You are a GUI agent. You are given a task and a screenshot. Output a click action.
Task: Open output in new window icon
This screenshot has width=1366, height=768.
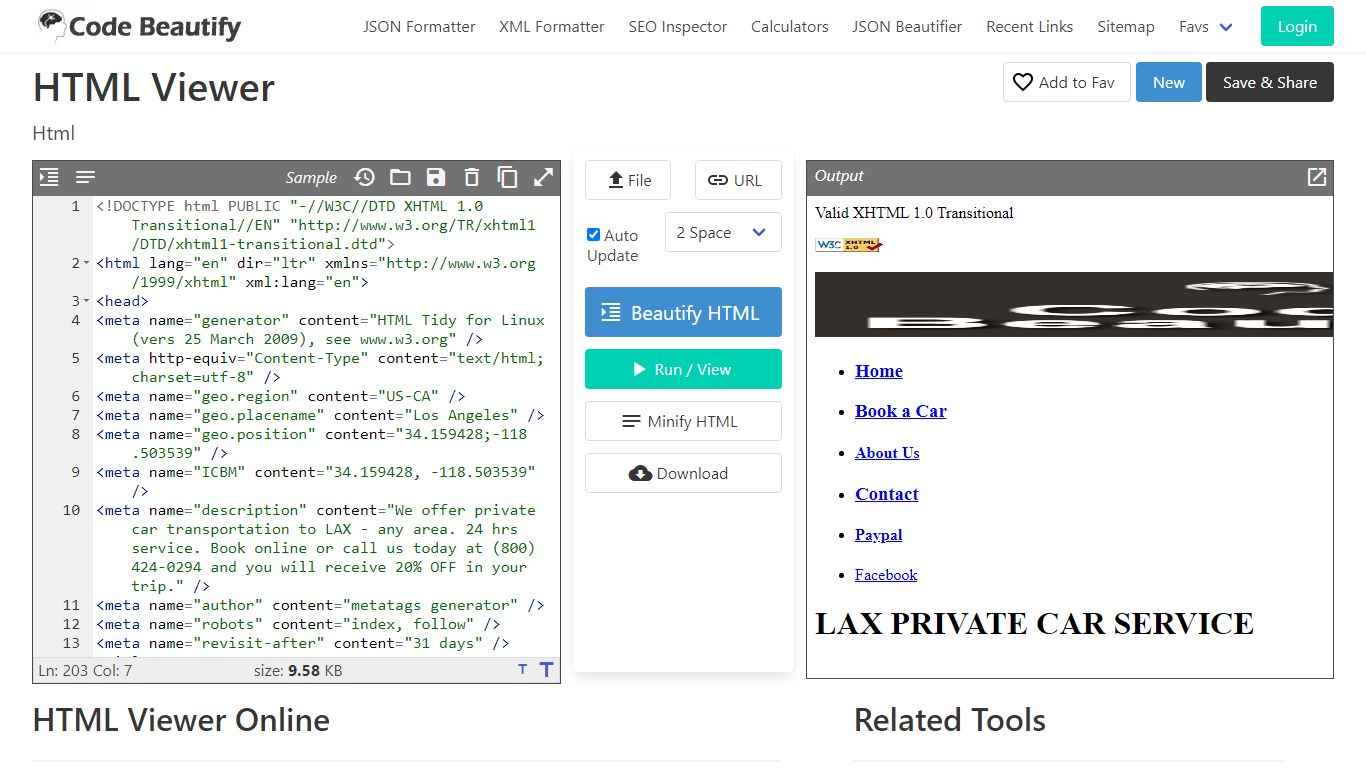coord(1317,177)
